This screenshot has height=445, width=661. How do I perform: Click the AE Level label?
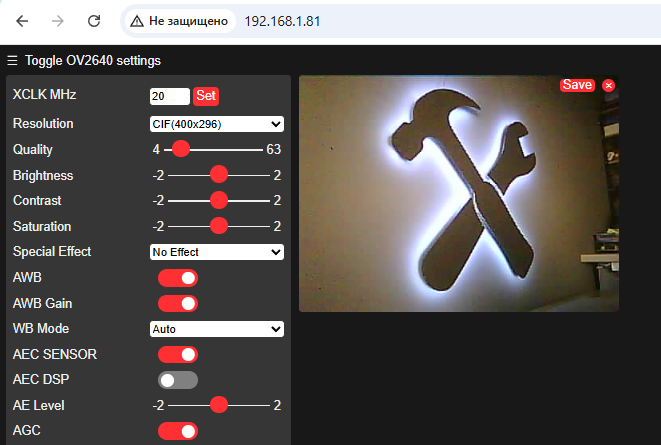38,405
